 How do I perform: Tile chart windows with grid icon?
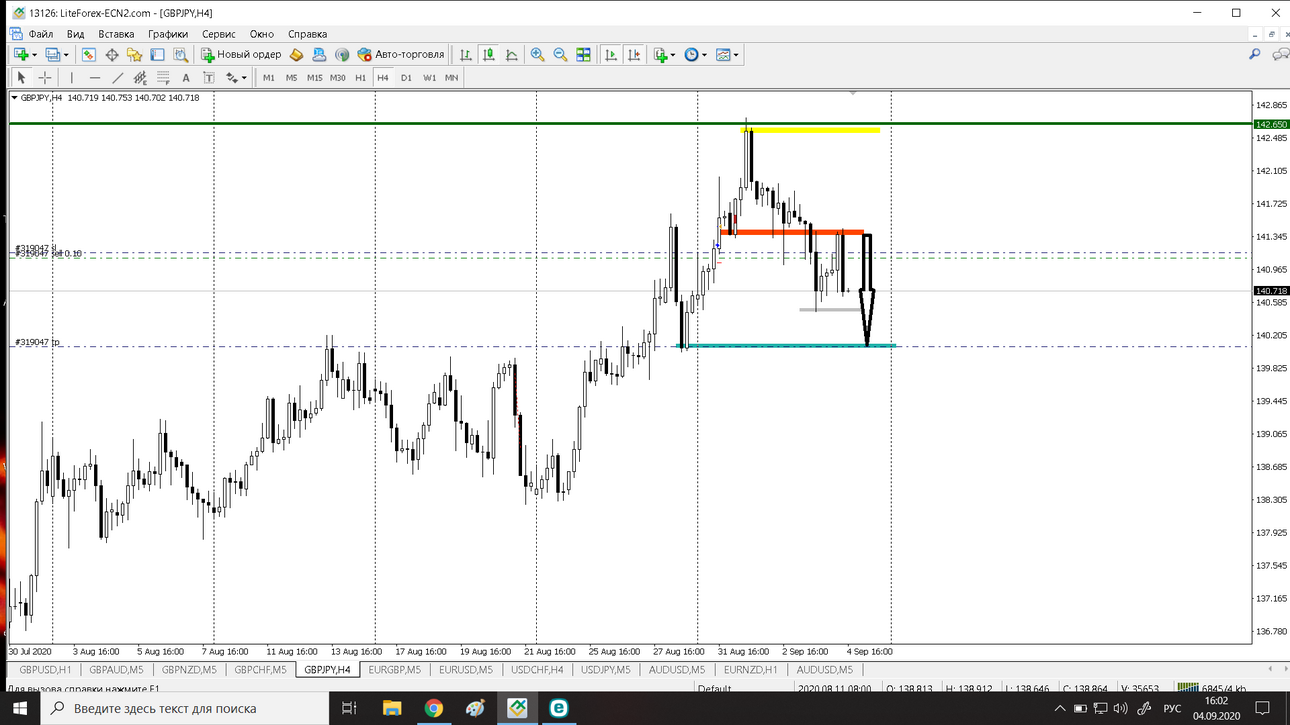click(x=584, y=55)
